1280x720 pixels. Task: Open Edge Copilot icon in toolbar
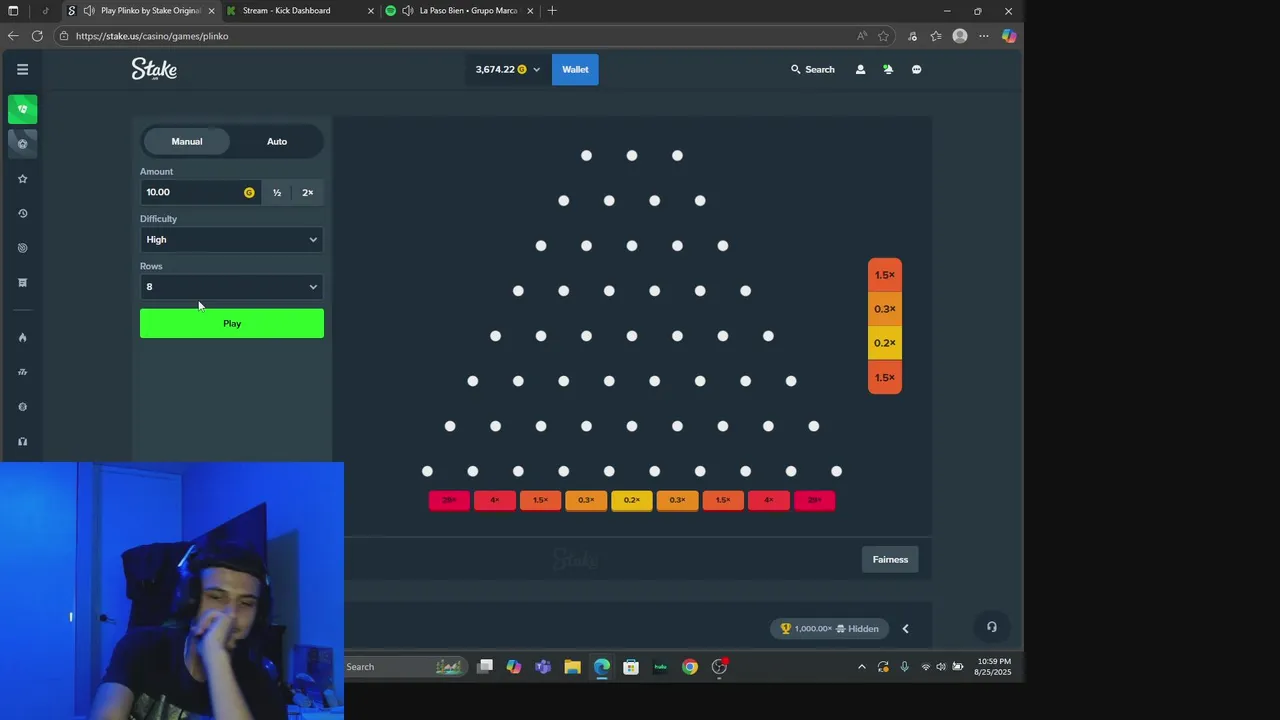coord(1008,36)
